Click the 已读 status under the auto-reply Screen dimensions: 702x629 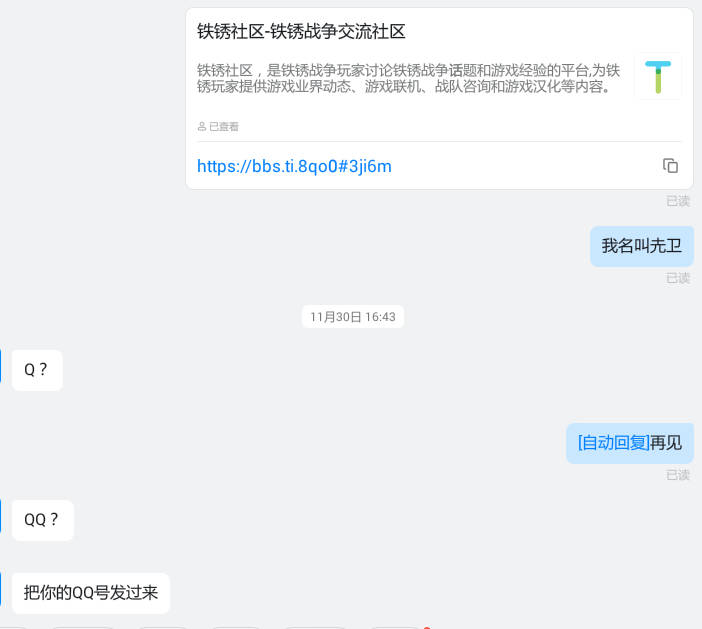point(678,475)
